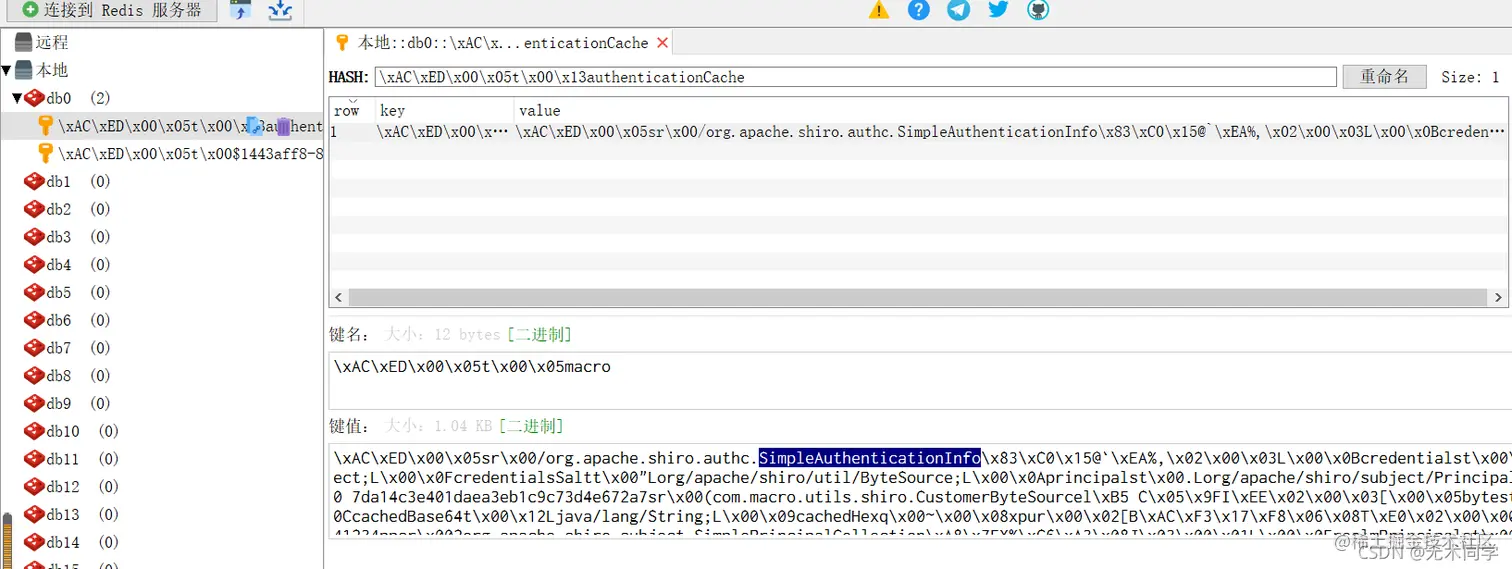Collapse the db0 database node
Viewport: 1512px width, 569px height.
17,98
